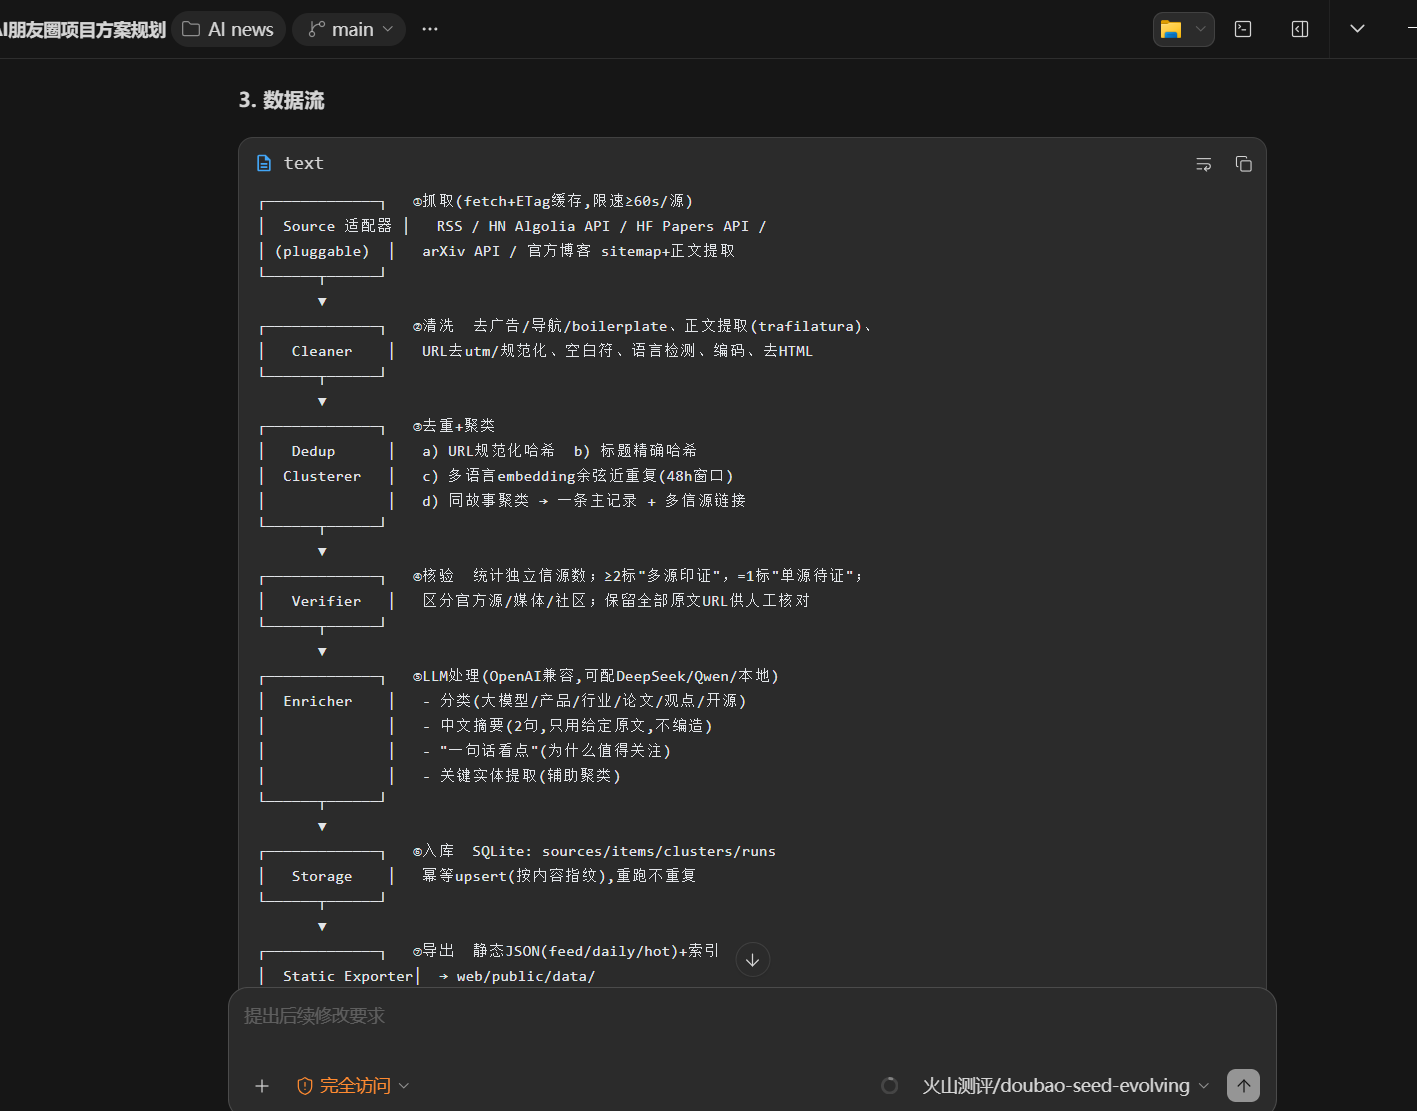Click the 'Storage' box label
1417x1111 pixels.
pos(322,876)
